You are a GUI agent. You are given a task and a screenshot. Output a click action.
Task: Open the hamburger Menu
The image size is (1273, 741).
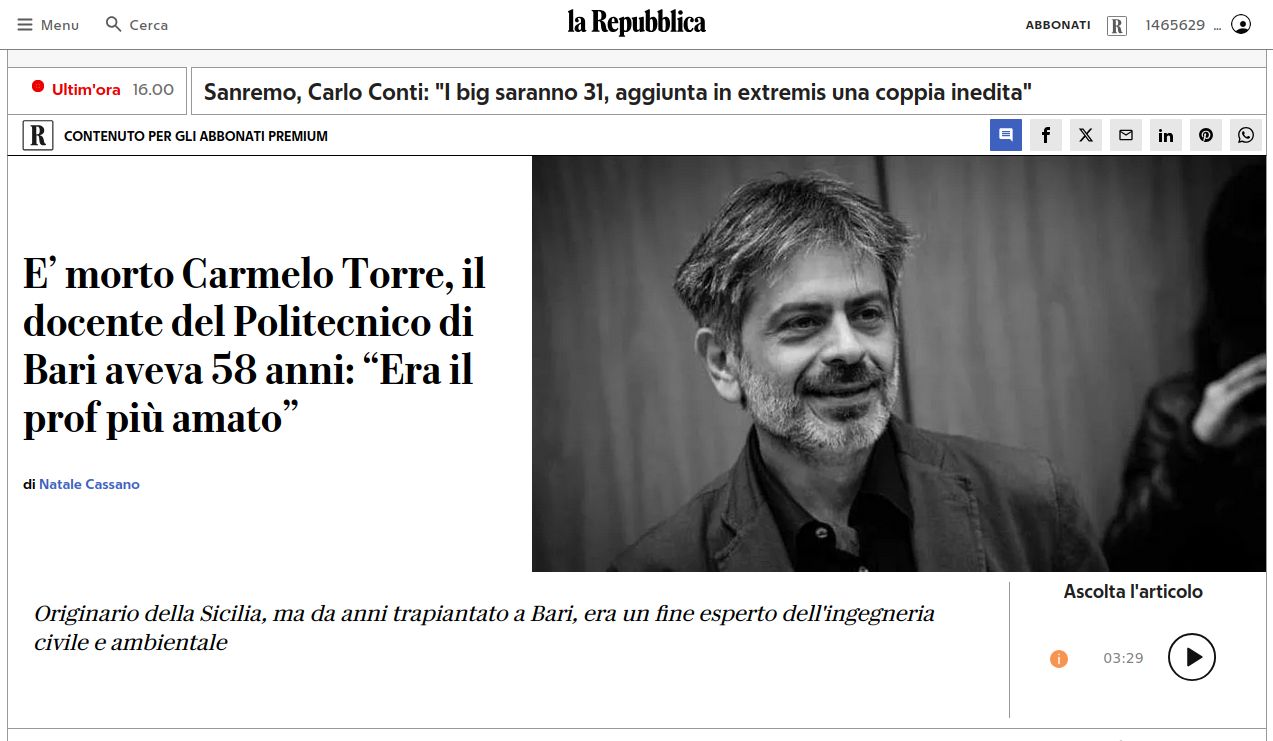tap(48, 24)
